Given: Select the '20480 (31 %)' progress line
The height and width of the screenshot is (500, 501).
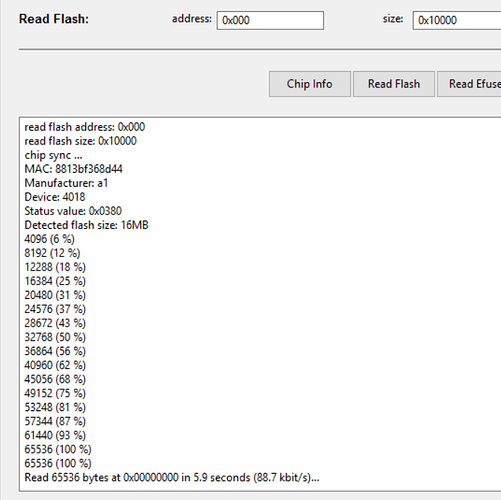Looking at the screenshot, I should click(55, 295).
